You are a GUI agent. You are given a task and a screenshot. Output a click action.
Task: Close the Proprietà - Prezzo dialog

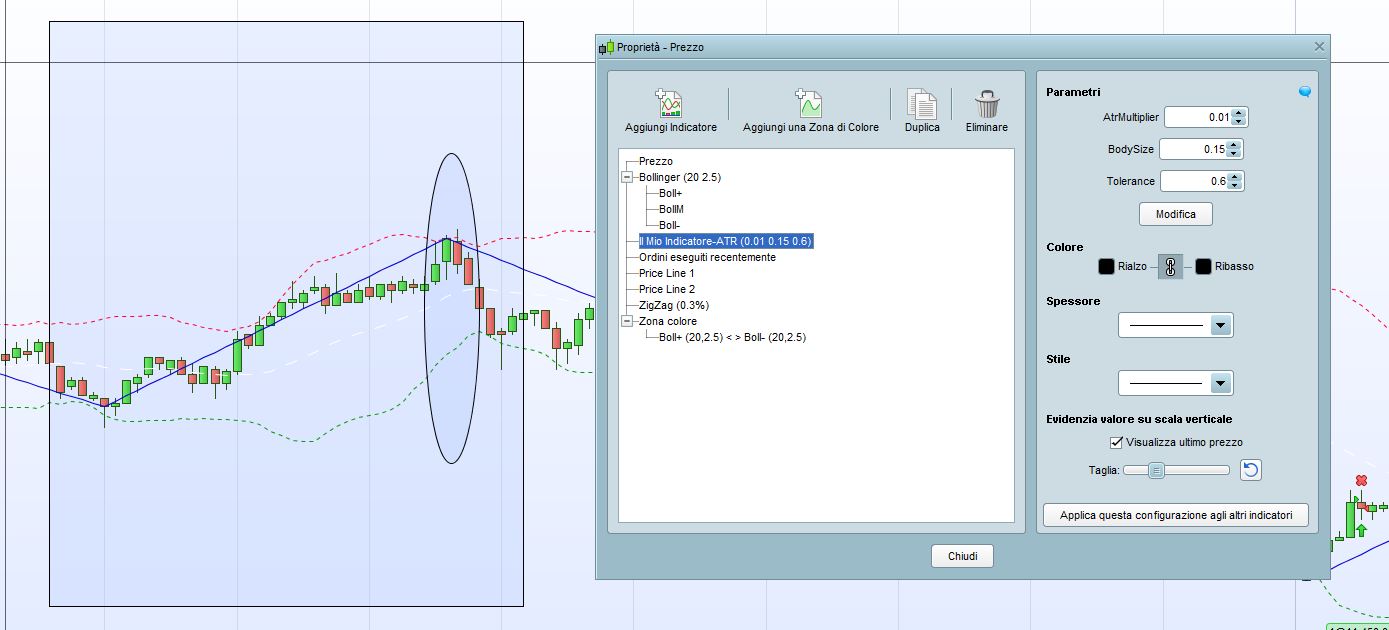tap(1319, 46)
